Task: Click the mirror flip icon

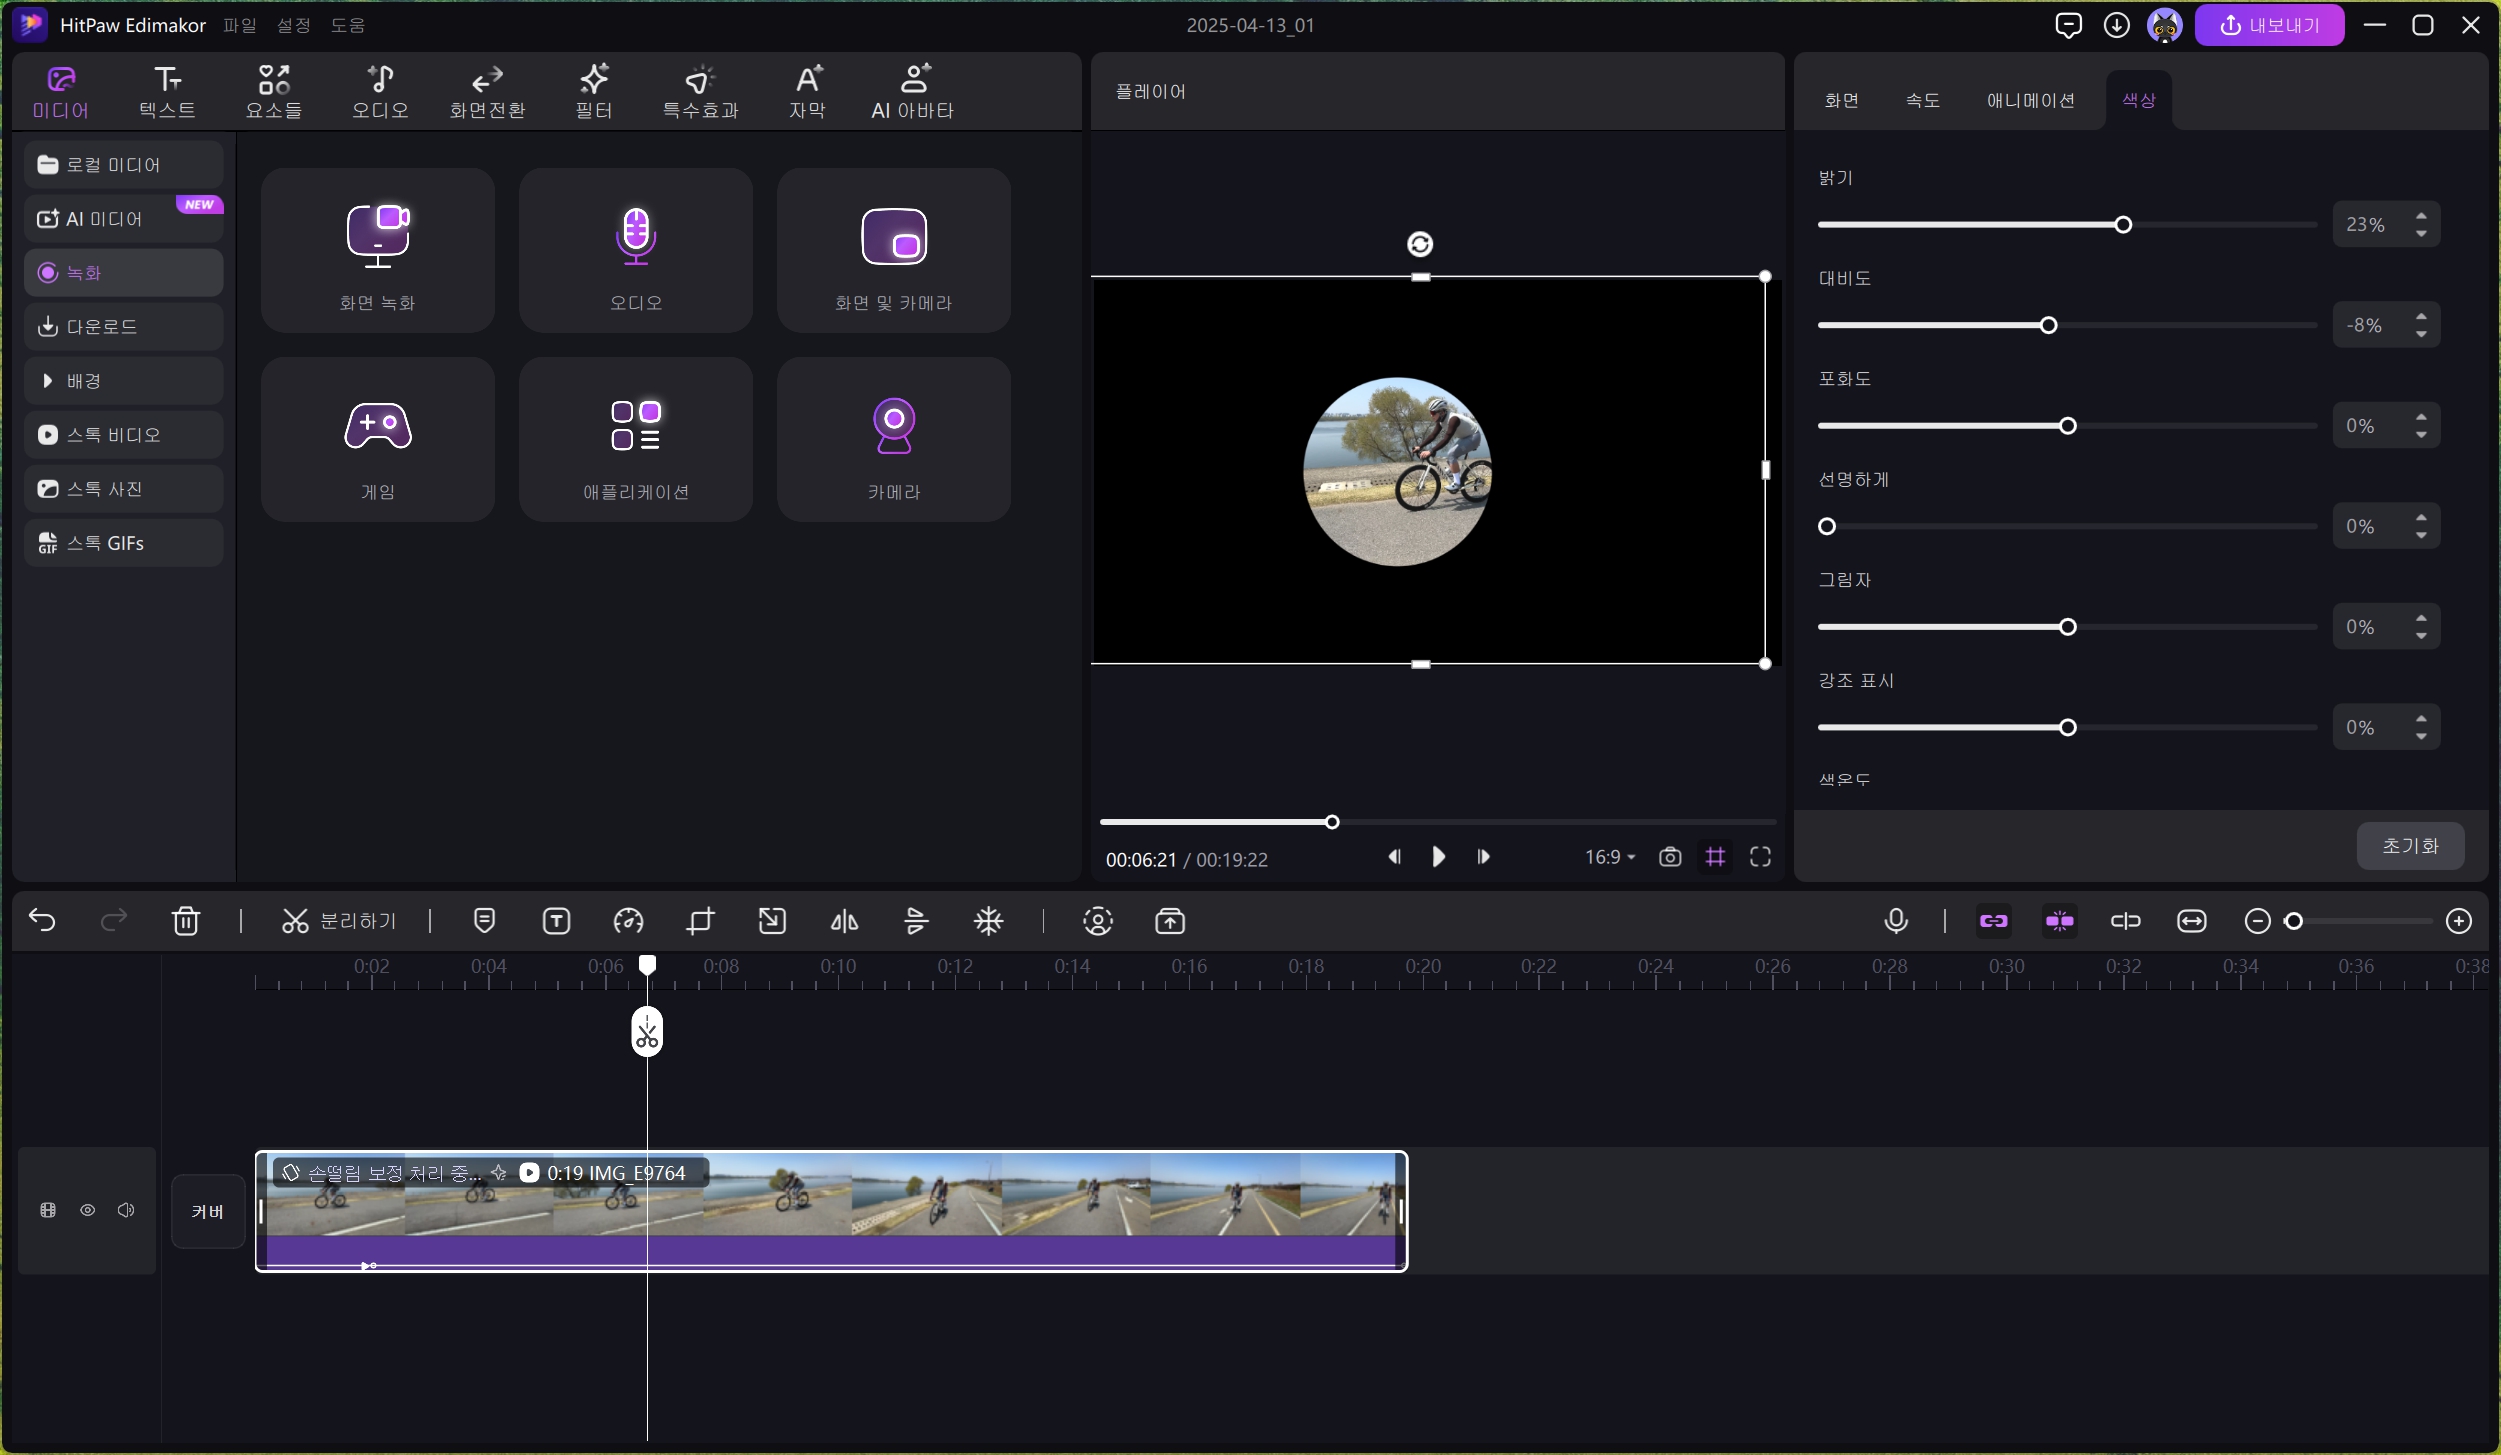Action: 844,921
